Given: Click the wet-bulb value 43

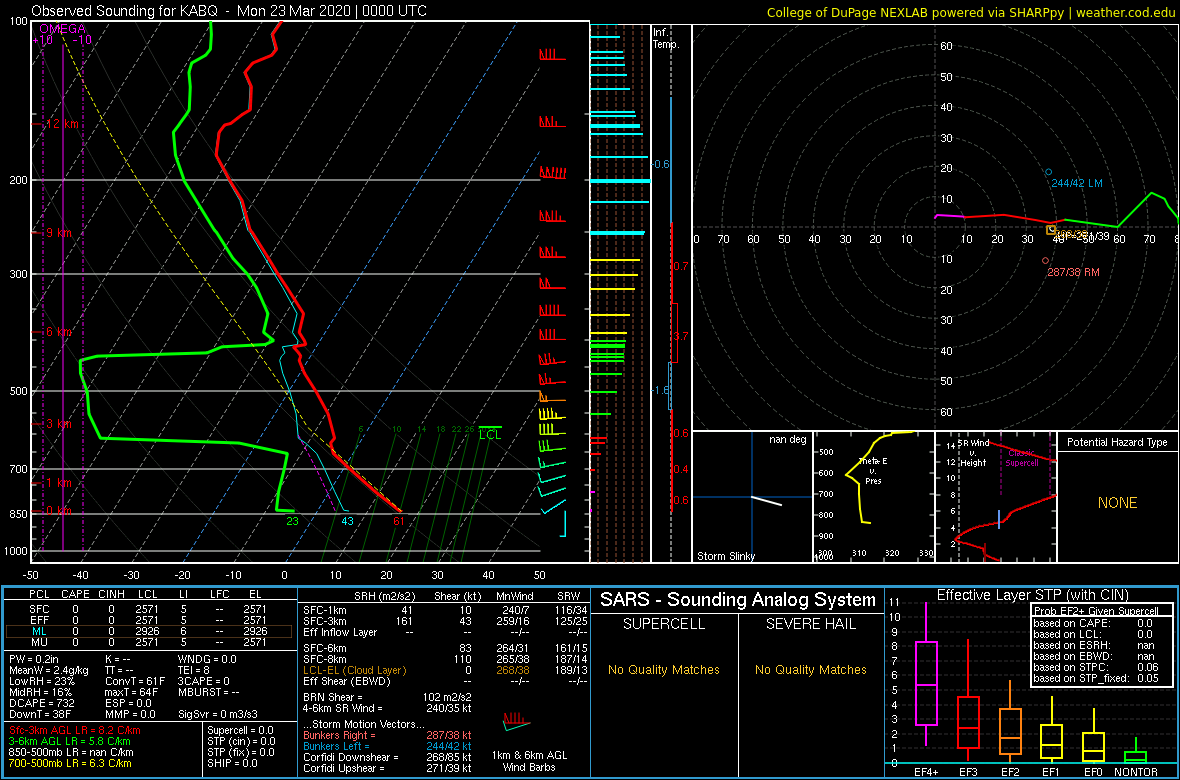Looking at the screenshot, I should [x=347, y=521].
